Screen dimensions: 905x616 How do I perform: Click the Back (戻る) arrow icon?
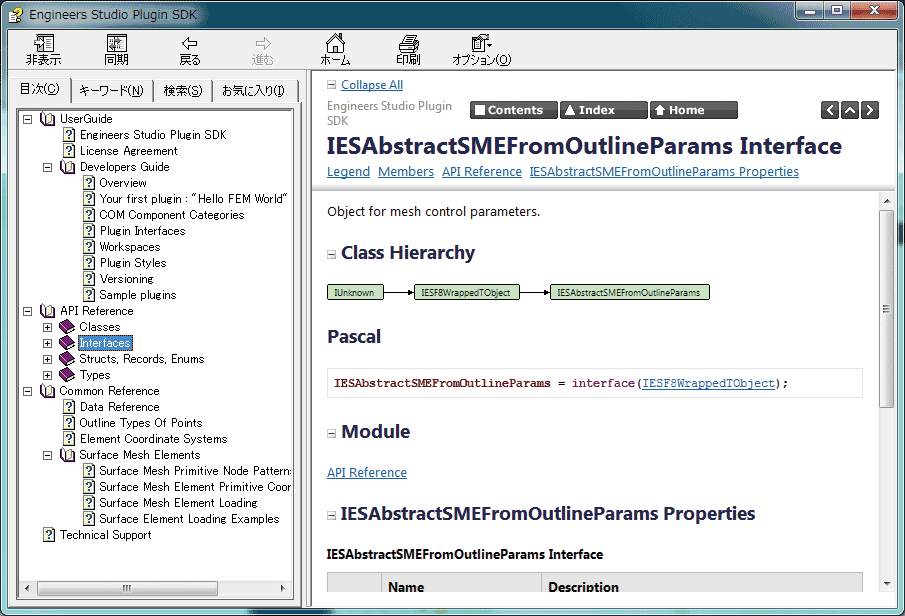click(189, 44)
